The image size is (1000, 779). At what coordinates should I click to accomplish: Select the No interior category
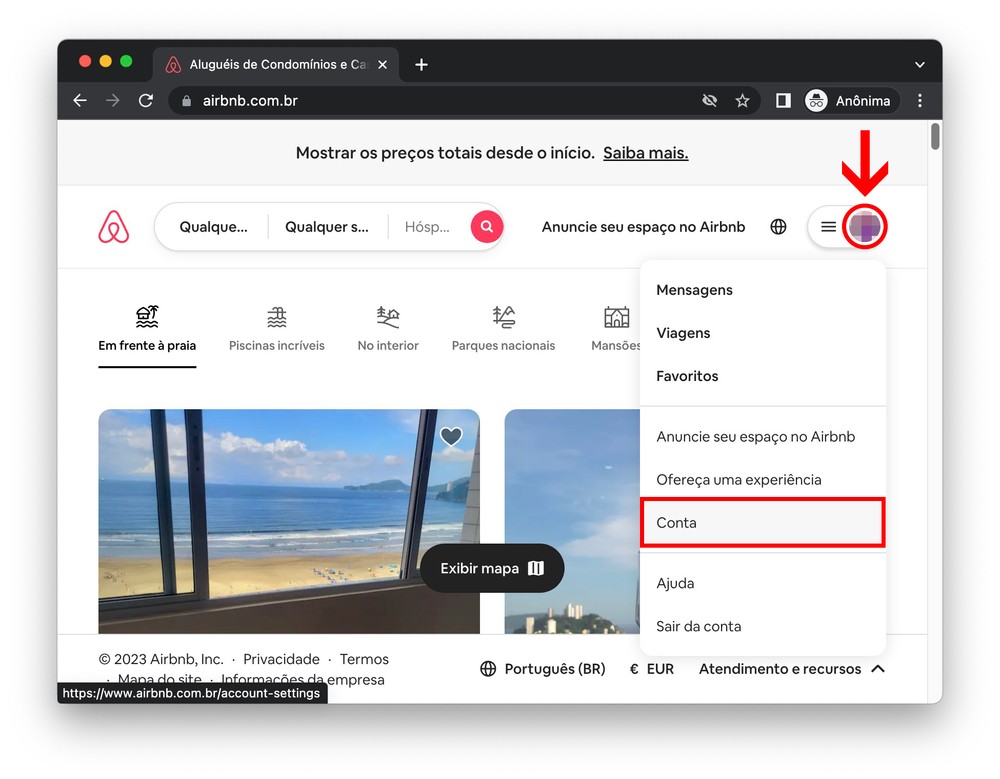click(x=388, y=329)
